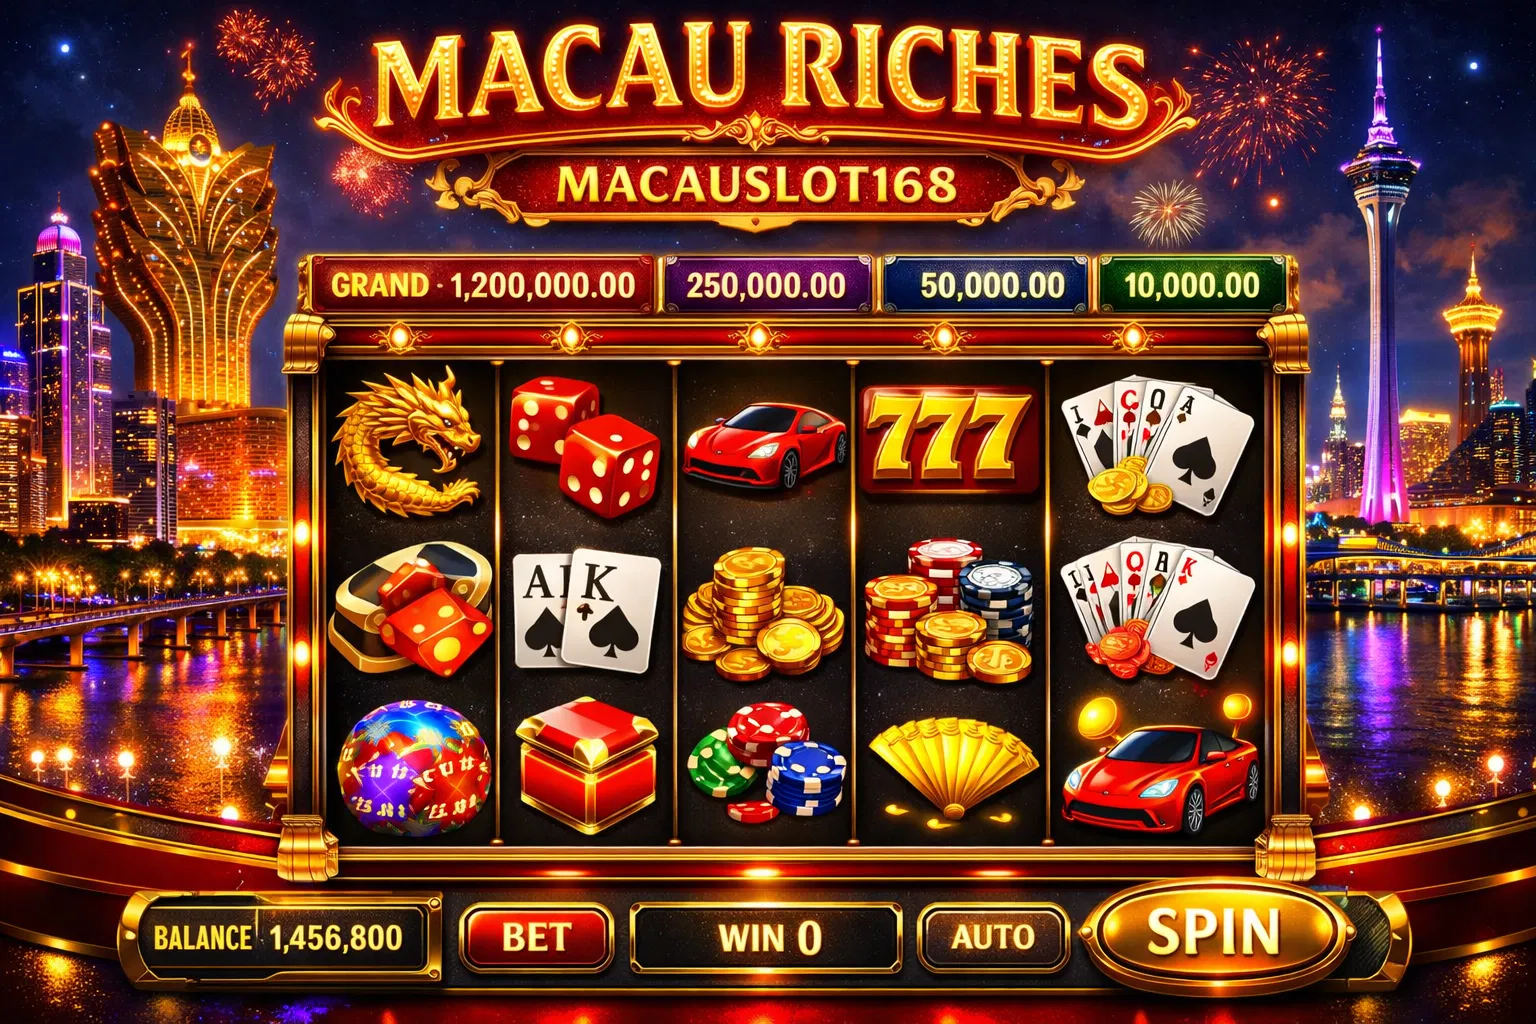The height and width of the screenshot is (1024, 1536).
Task: Select the red green blue chips symbol
Action: 767,762
